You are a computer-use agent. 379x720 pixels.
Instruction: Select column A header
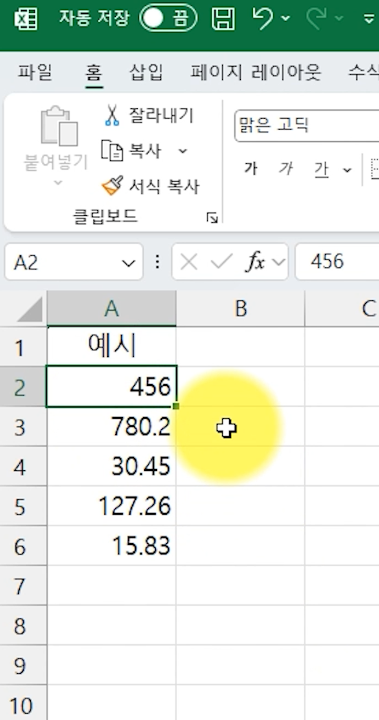pyautogui.click(x=112, y=309)
